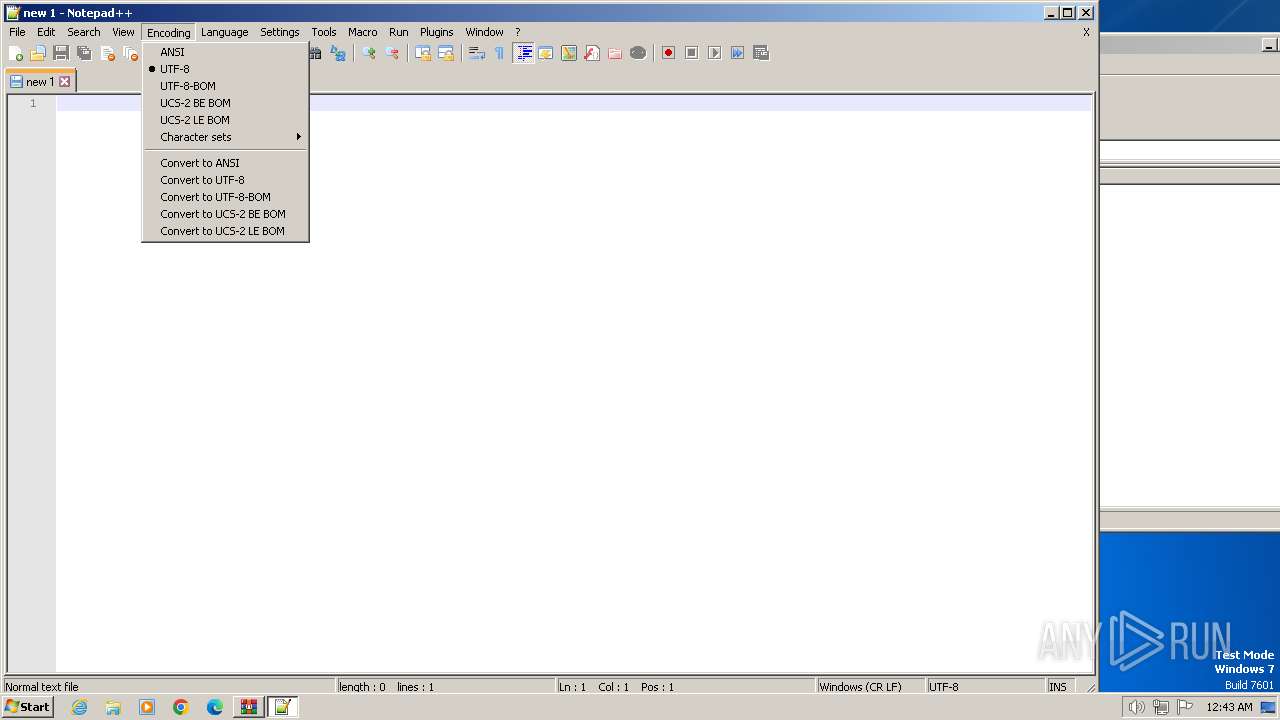This screenshot has height=720, width=1280.
Task: Open the Edit menu
Action: 46,32
